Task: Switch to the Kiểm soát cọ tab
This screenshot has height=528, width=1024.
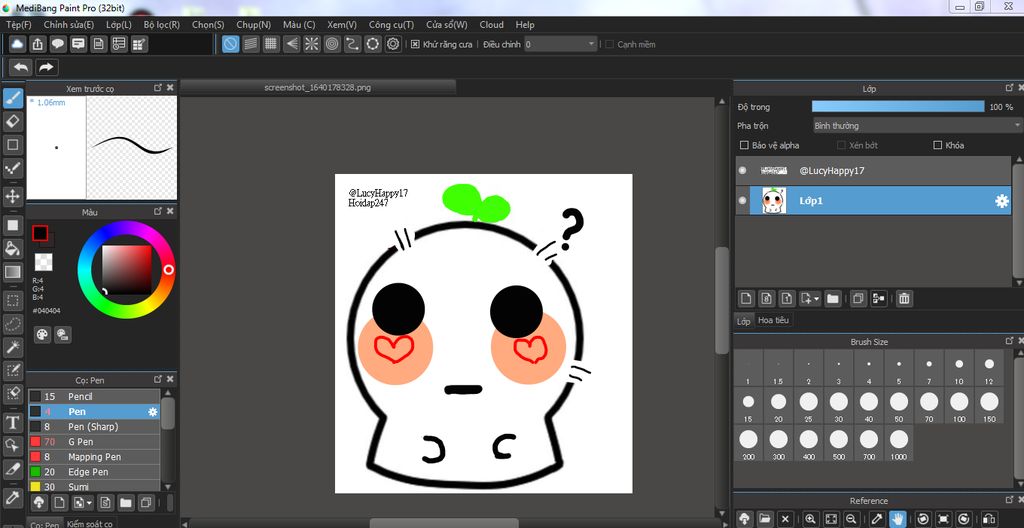Action: (x=89, y=524)
